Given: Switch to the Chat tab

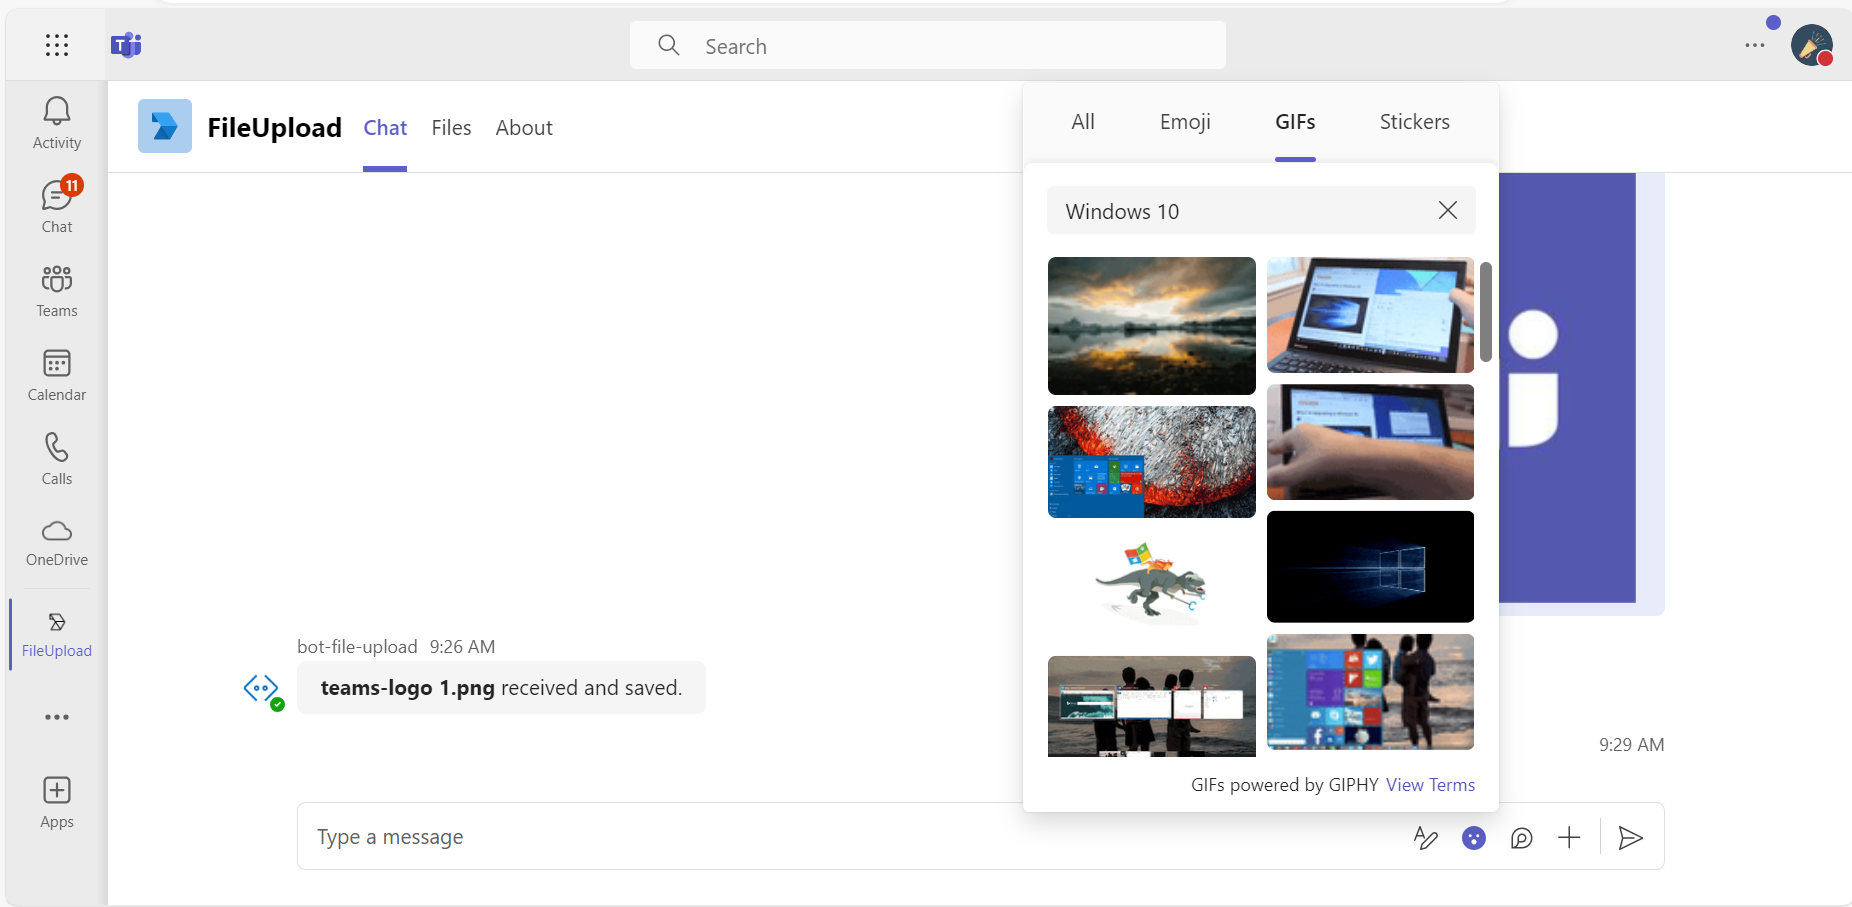Looking at the screenshot, I should pyautogui.click(x=385, y=128).
